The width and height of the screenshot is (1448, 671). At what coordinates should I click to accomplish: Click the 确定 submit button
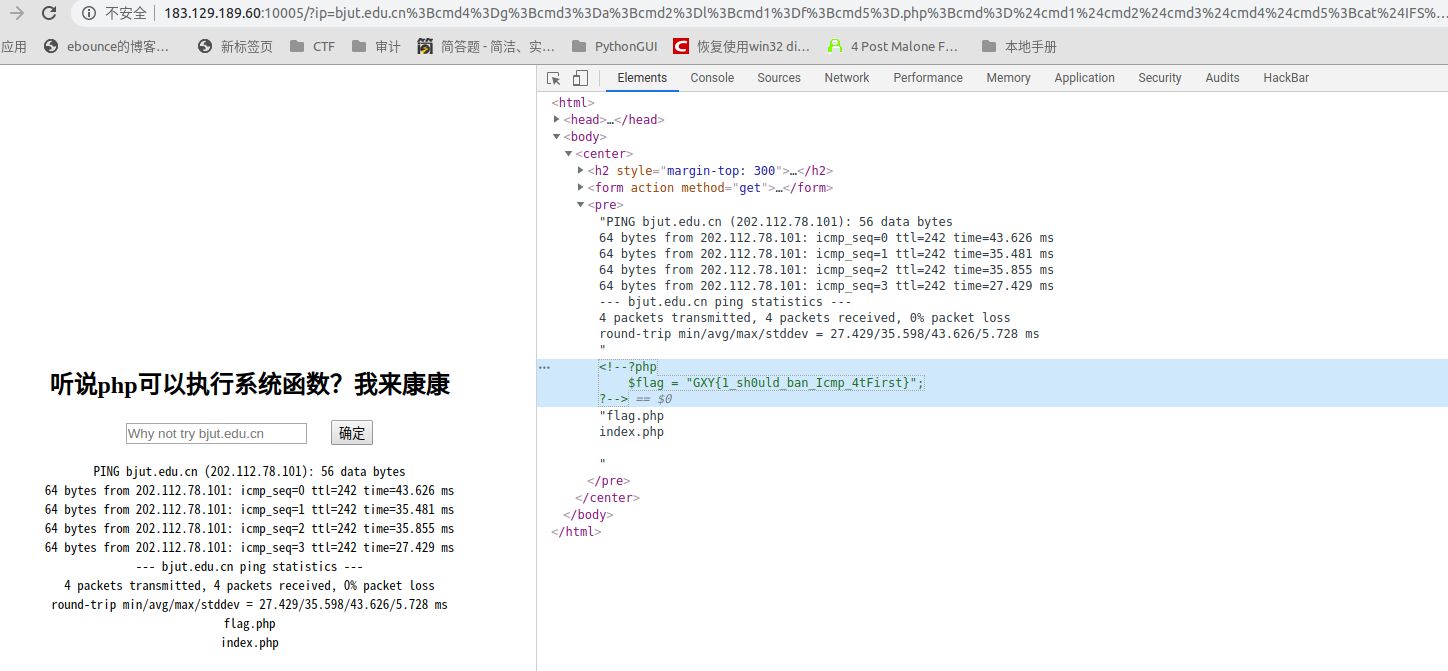click(351, 433)
